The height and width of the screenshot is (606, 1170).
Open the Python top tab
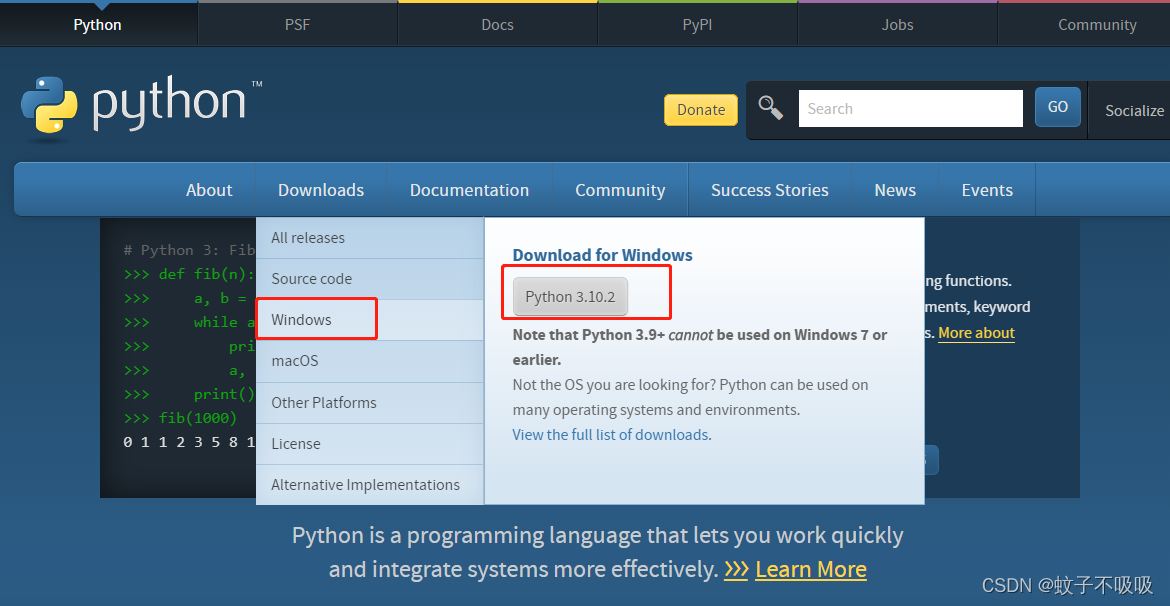click(98, 25)
